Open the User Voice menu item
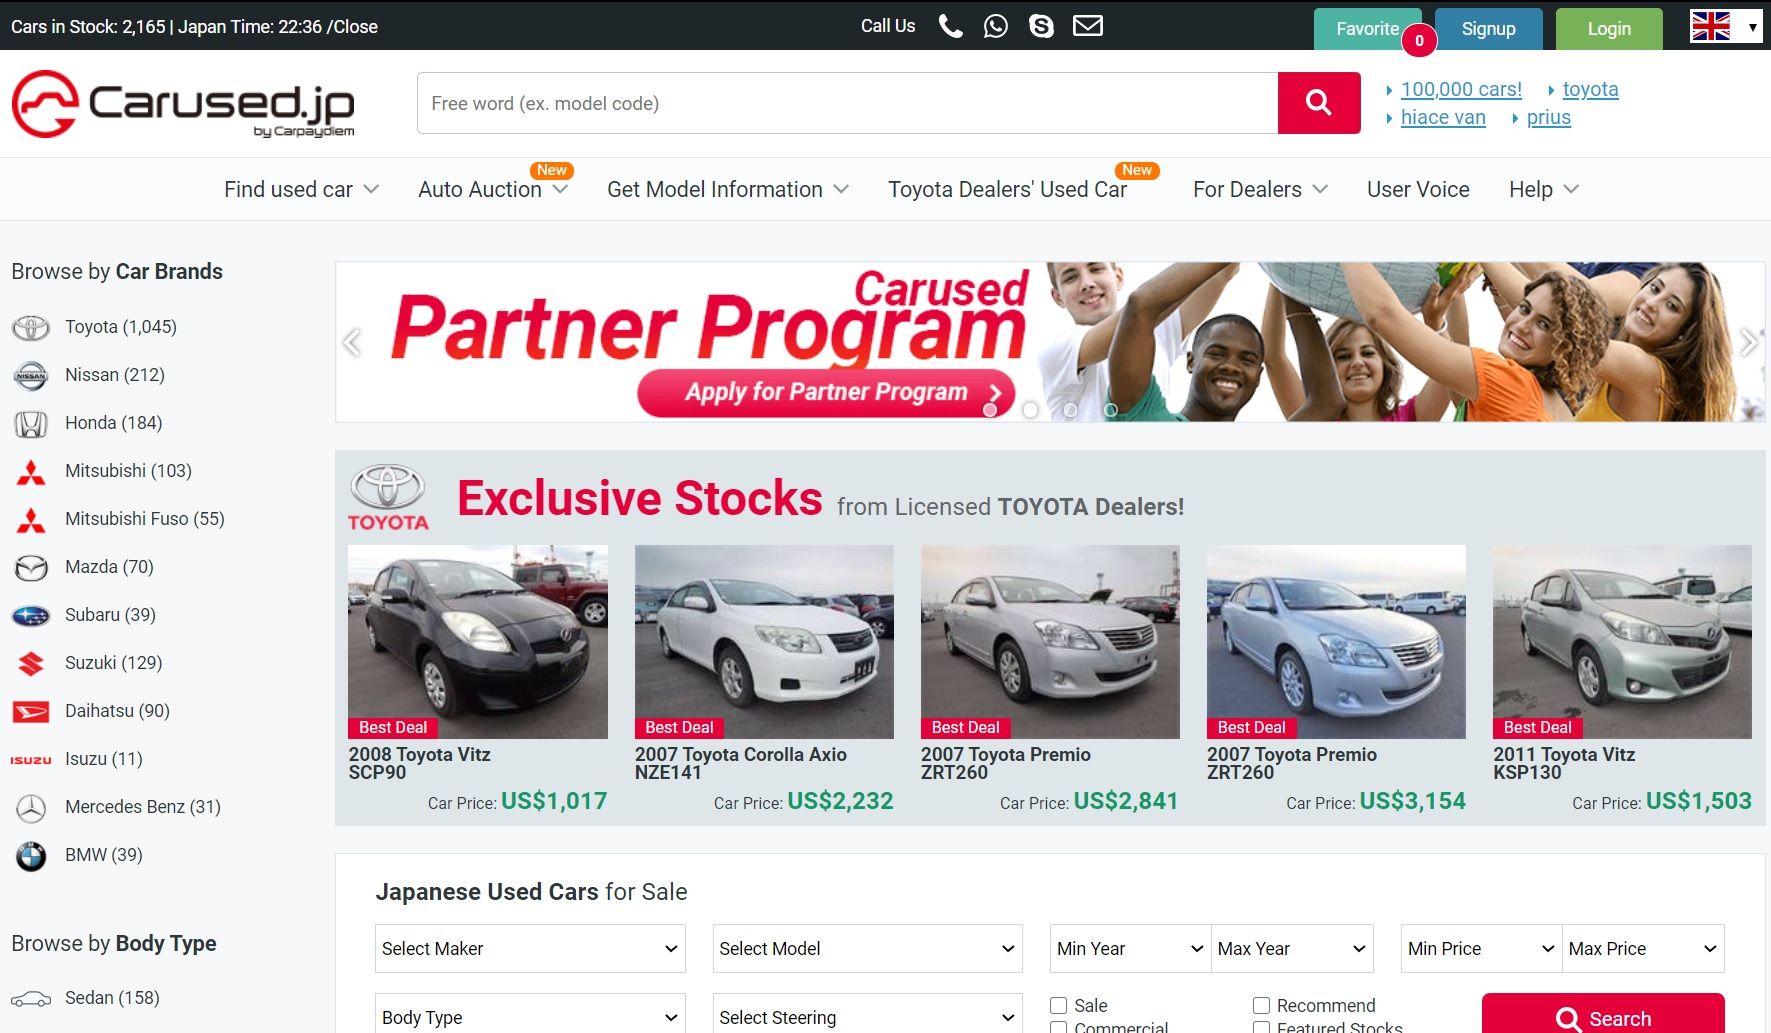 [x=1418, y=190]
